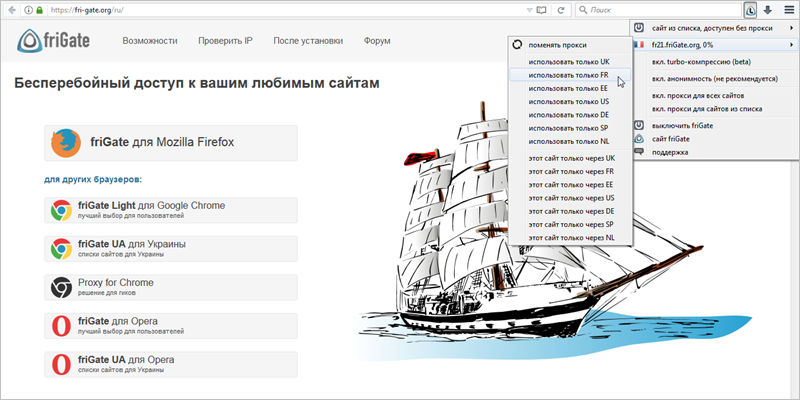The image size is (800, 400).
Task: Click the Opera icon of friGate UA для Opera
Action: coord(61,365)
